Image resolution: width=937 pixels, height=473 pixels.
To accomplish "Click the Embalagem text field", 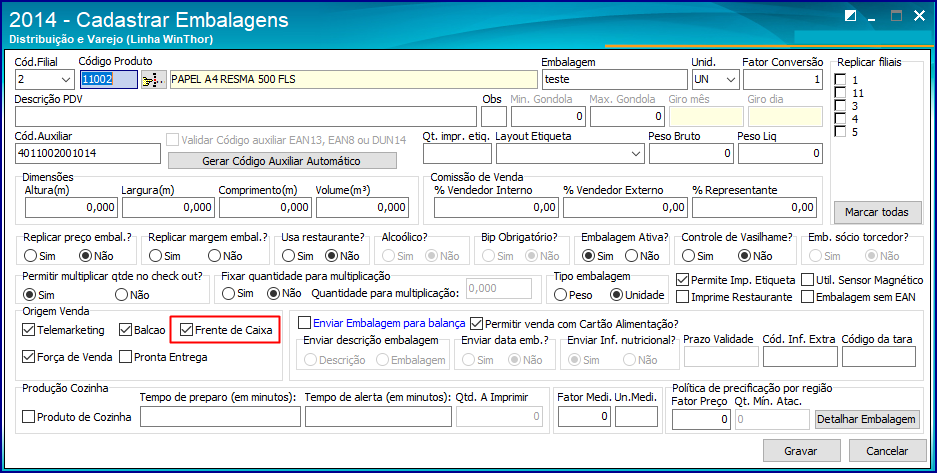I will [614, 79].
